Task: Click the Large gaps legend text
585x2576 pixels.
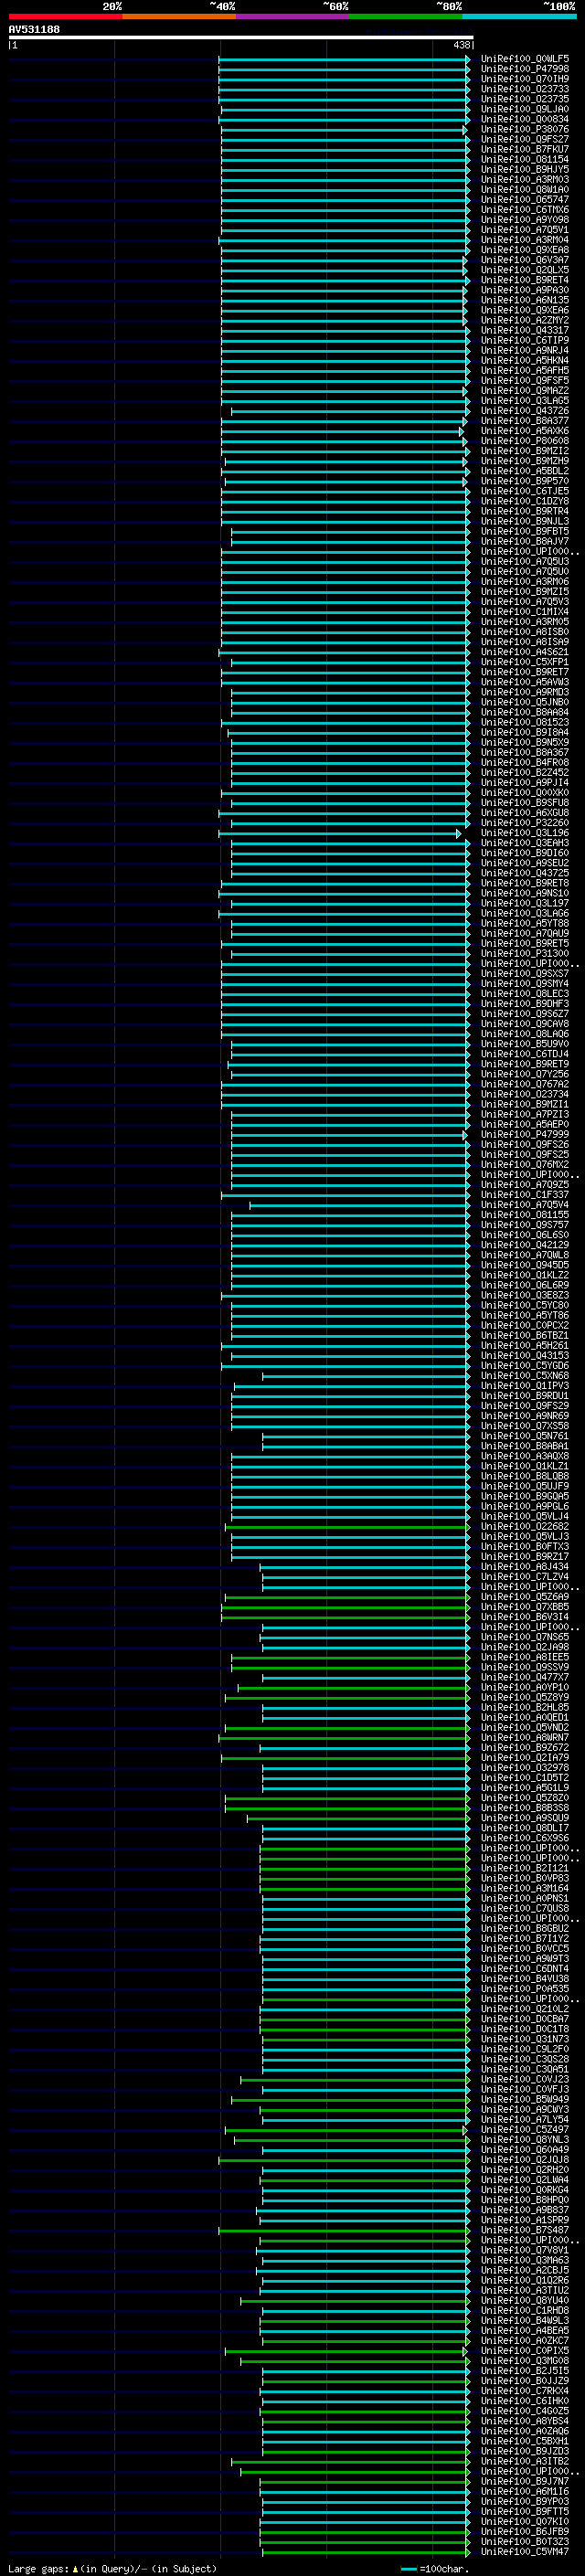Action: point(112,2568)
